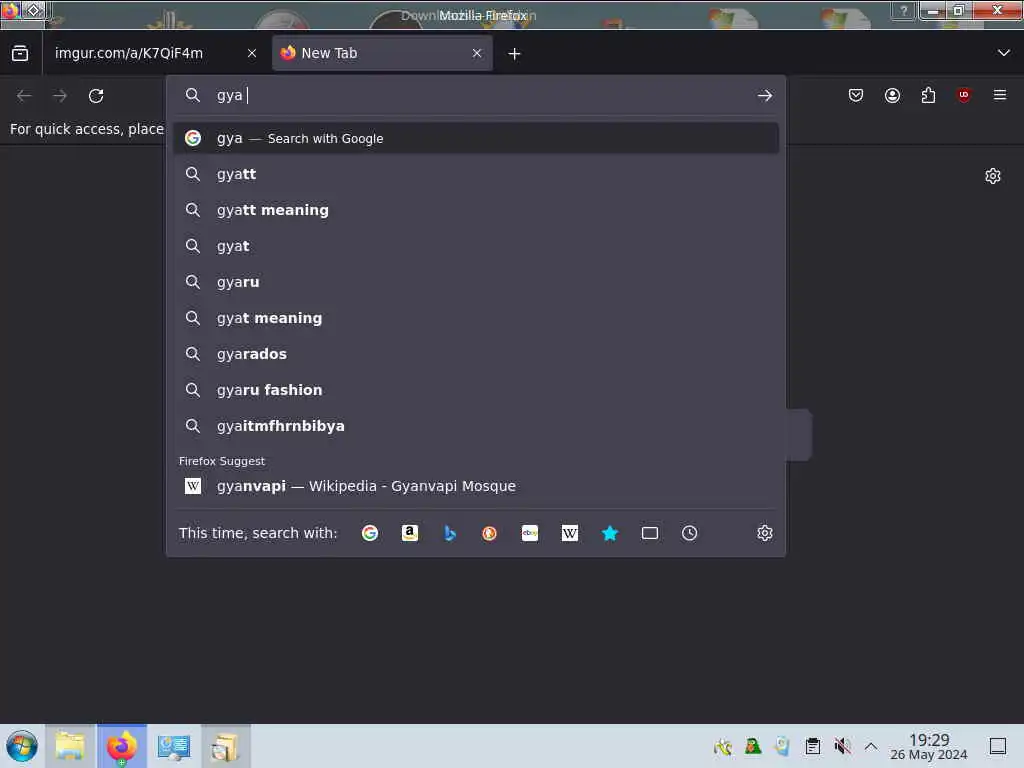
Task: Open new tab page personalize gear
Action: click(993, 176)
